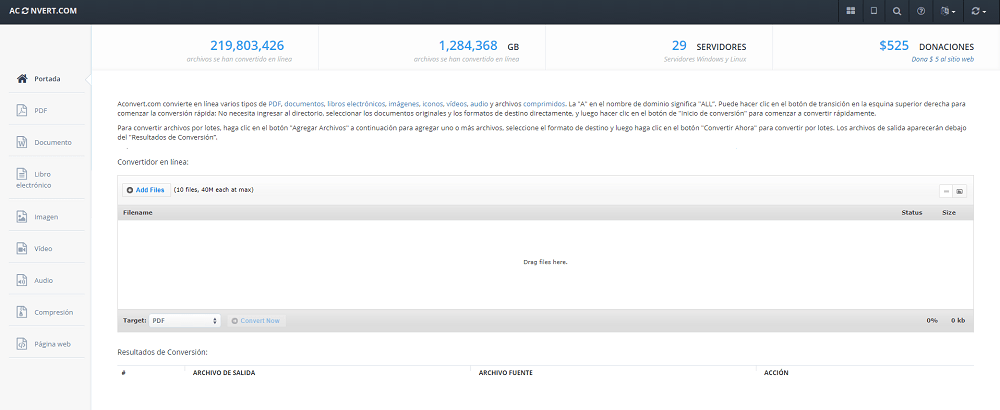Click the help question mark icon
This screenshot has width=1000, height=410.
point(921,11)
